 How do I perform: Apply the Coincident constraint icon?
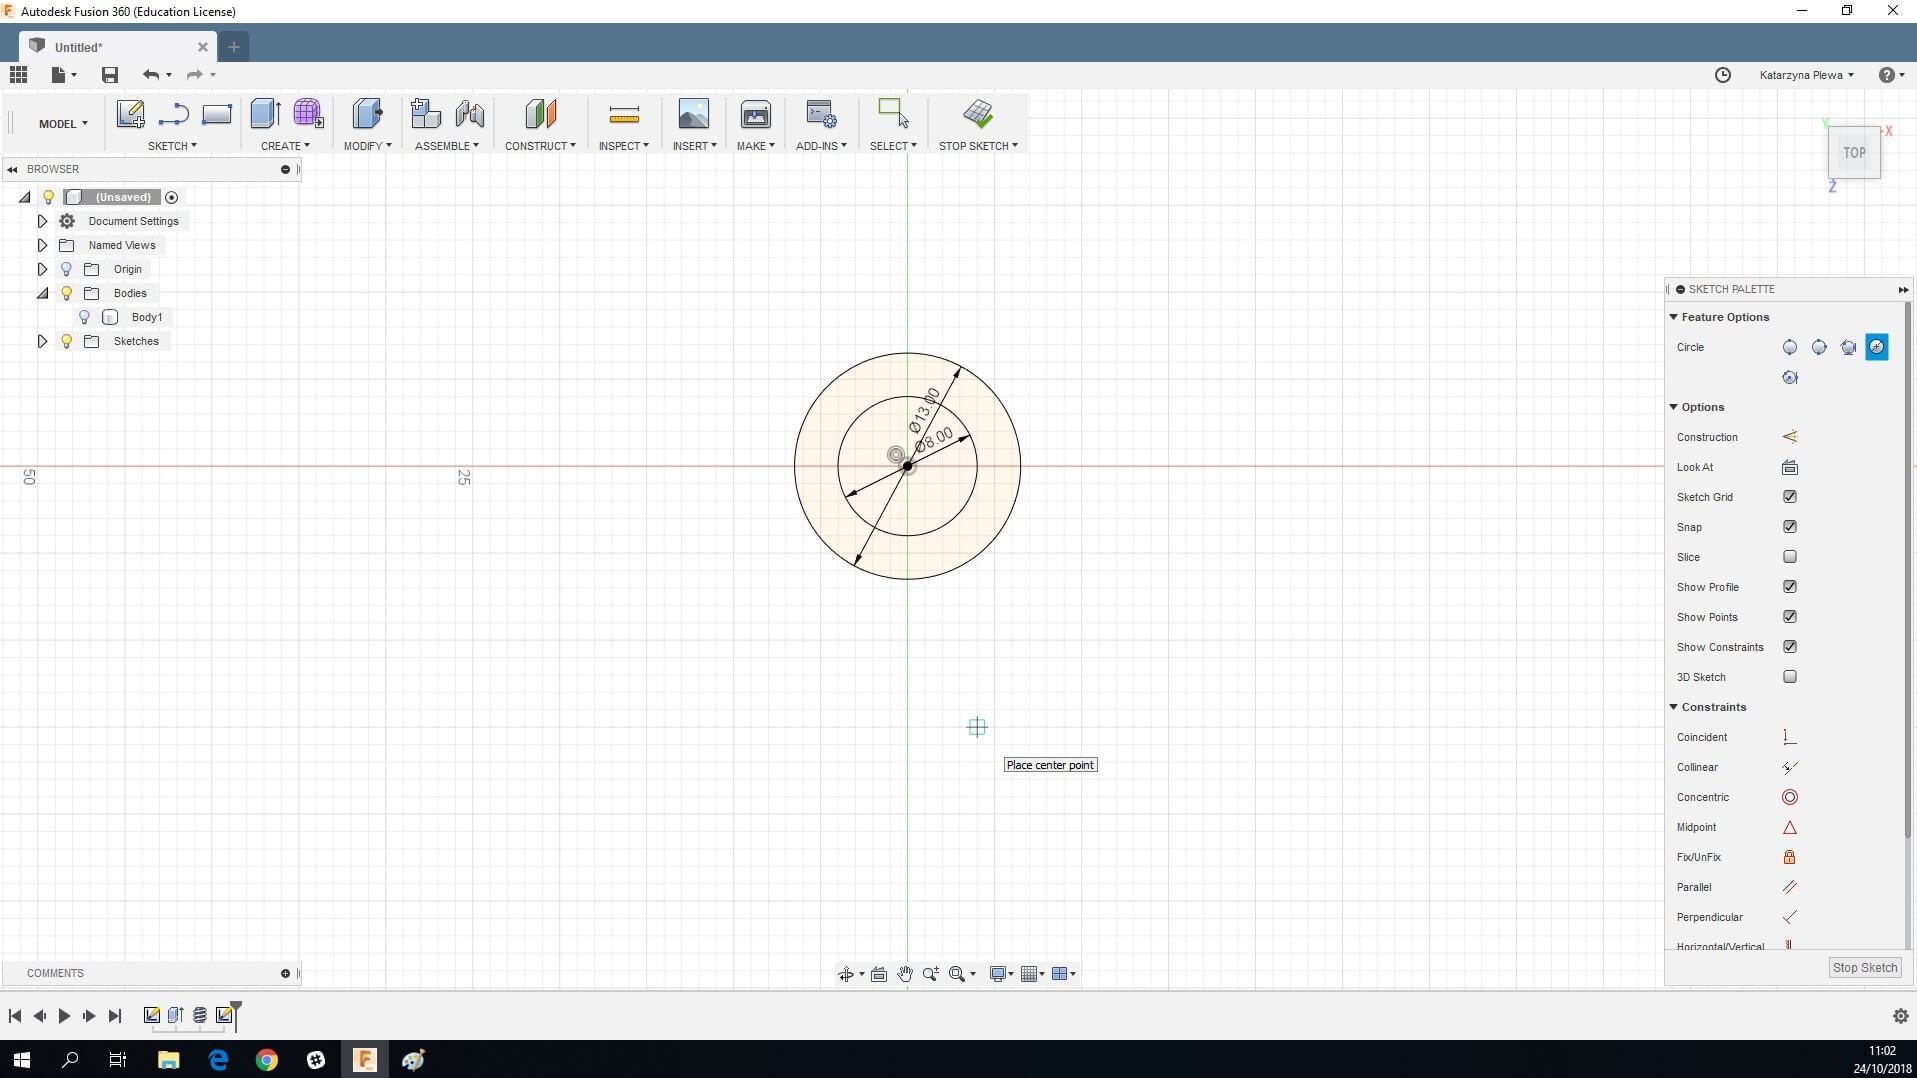(x=1789, y=737)
